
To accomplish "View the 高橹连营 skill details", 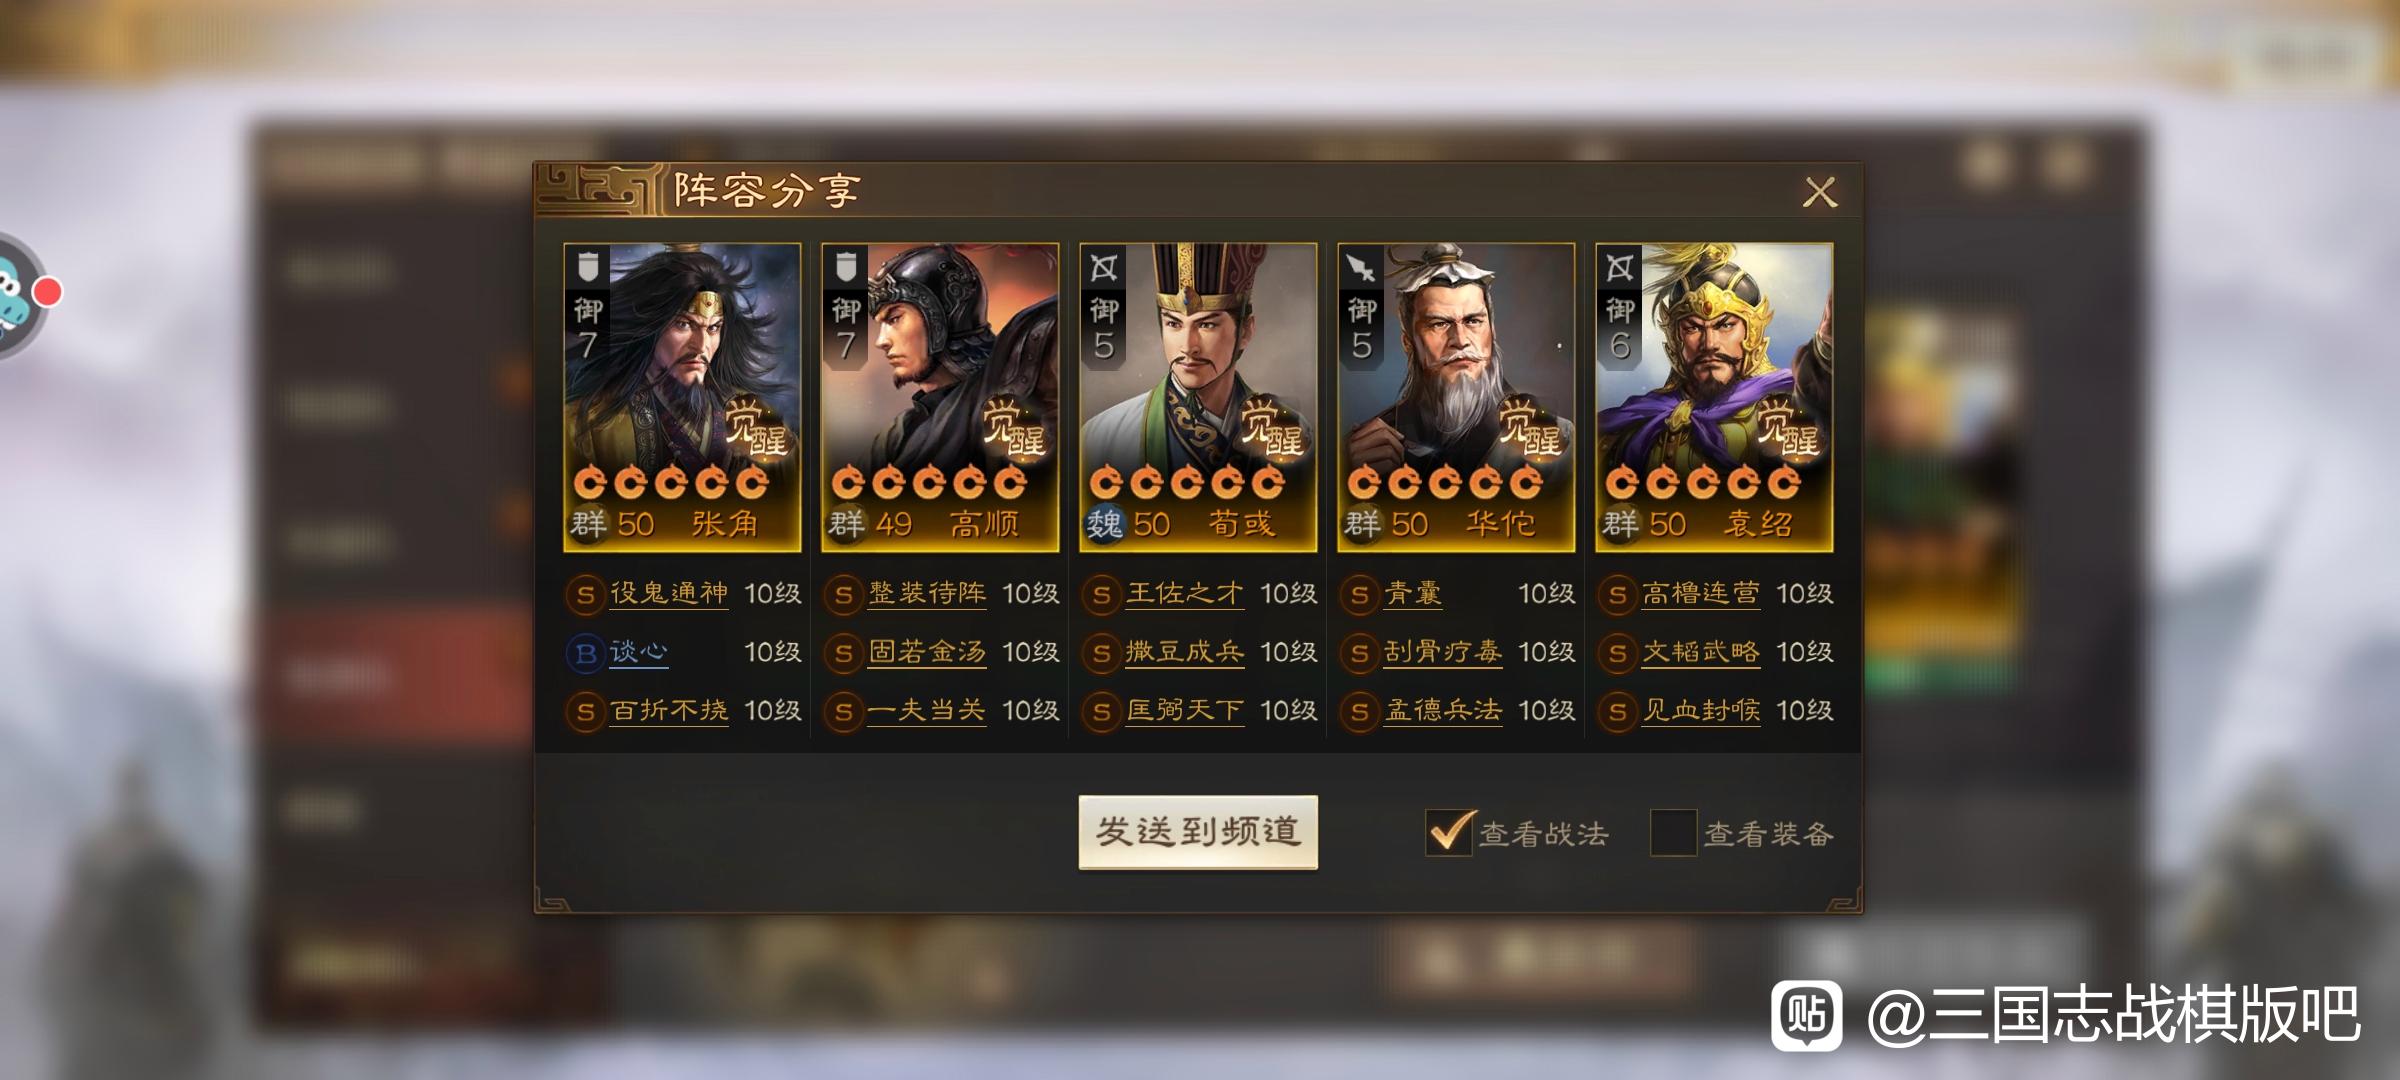I will [x=1701, y=594].
